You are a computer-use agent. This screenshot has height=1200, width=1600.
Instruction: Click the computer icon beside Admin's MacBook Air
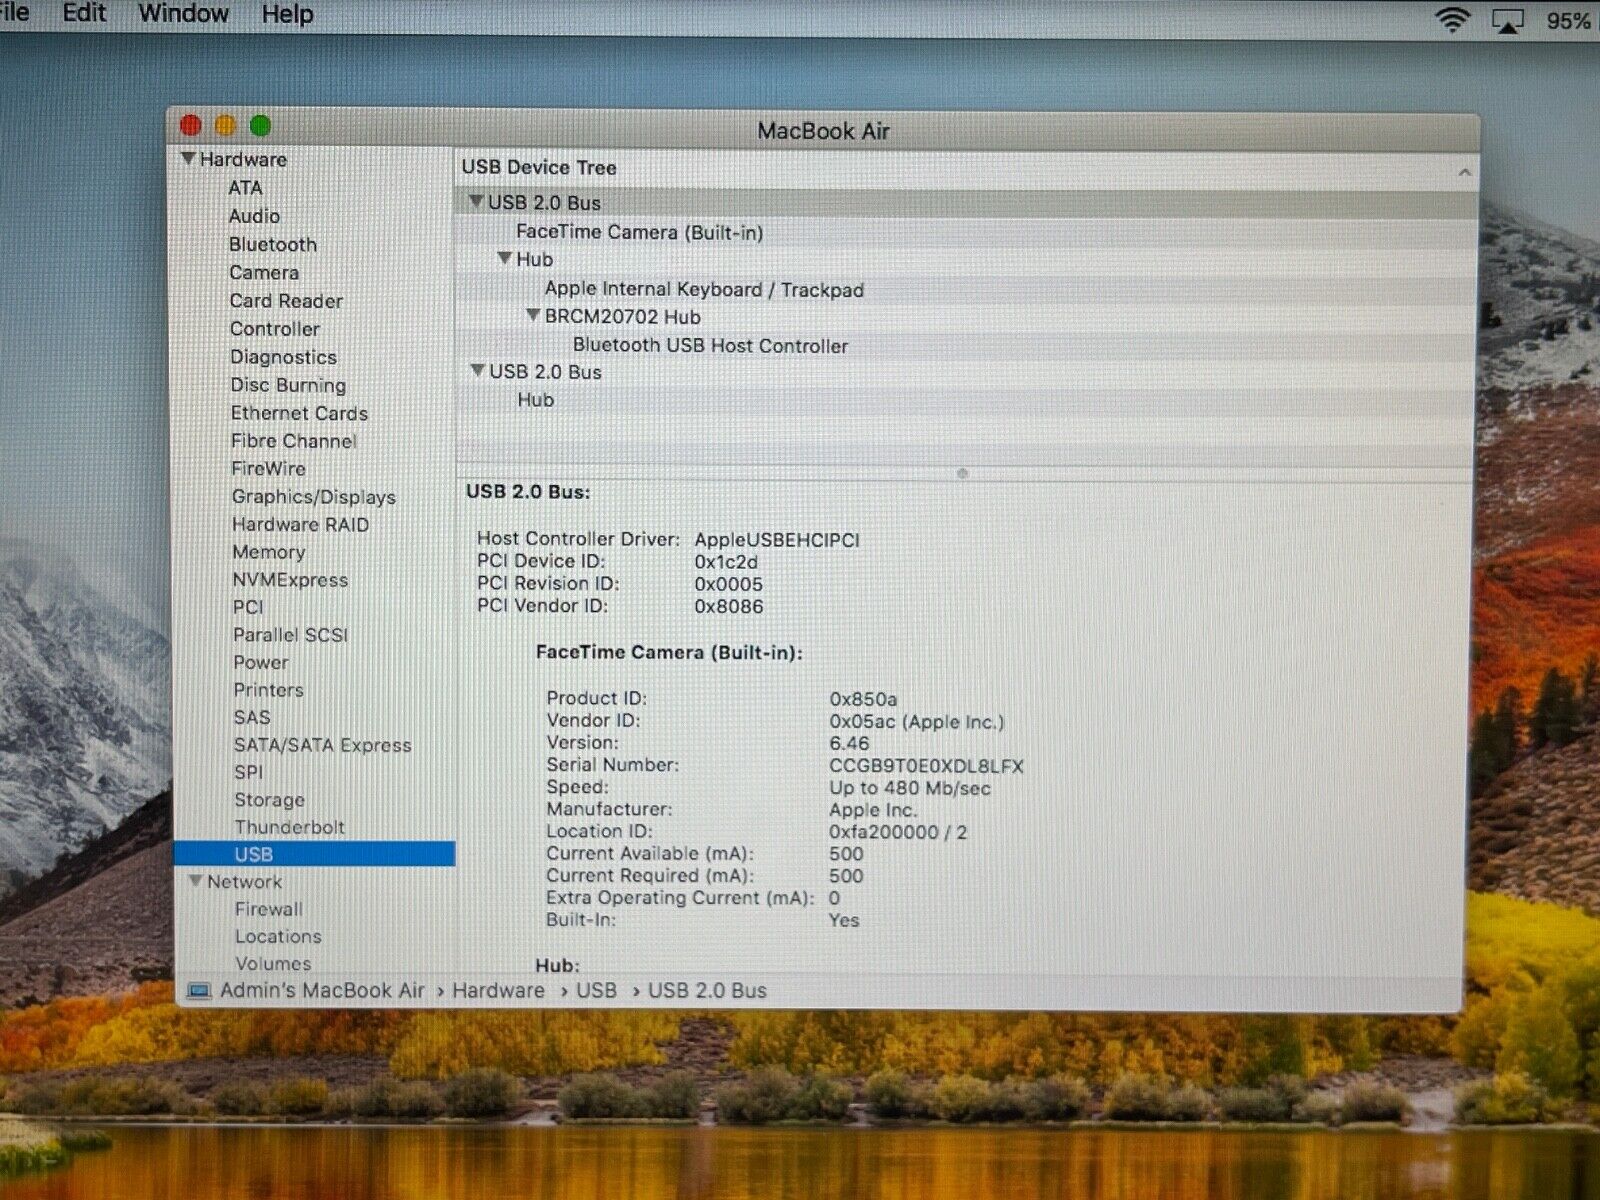pos(199,991)
